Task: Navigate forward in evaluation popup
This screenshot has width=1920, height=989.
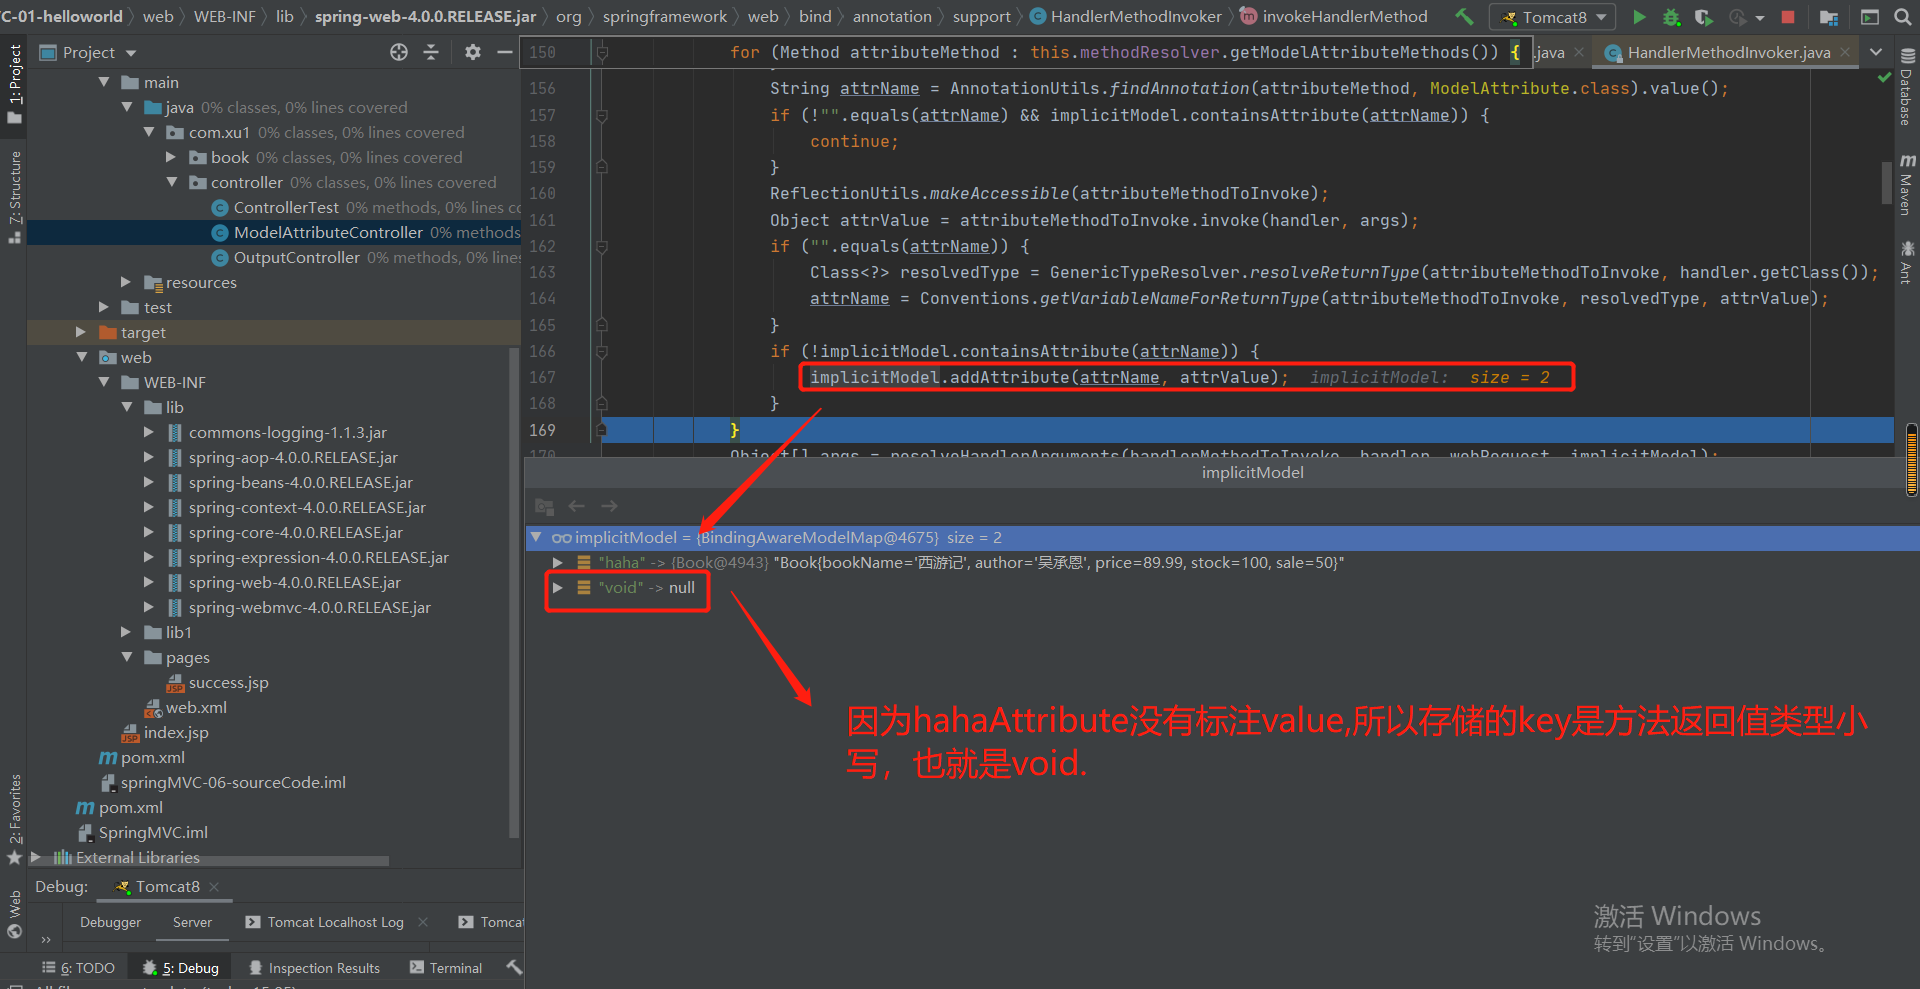Action: (x=609, y=506)
